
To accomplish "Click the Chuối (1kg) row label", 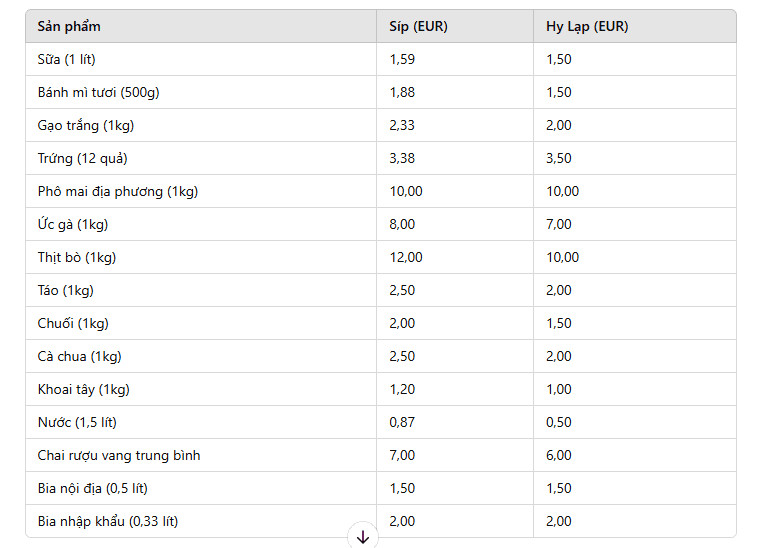I will [73, 324].
